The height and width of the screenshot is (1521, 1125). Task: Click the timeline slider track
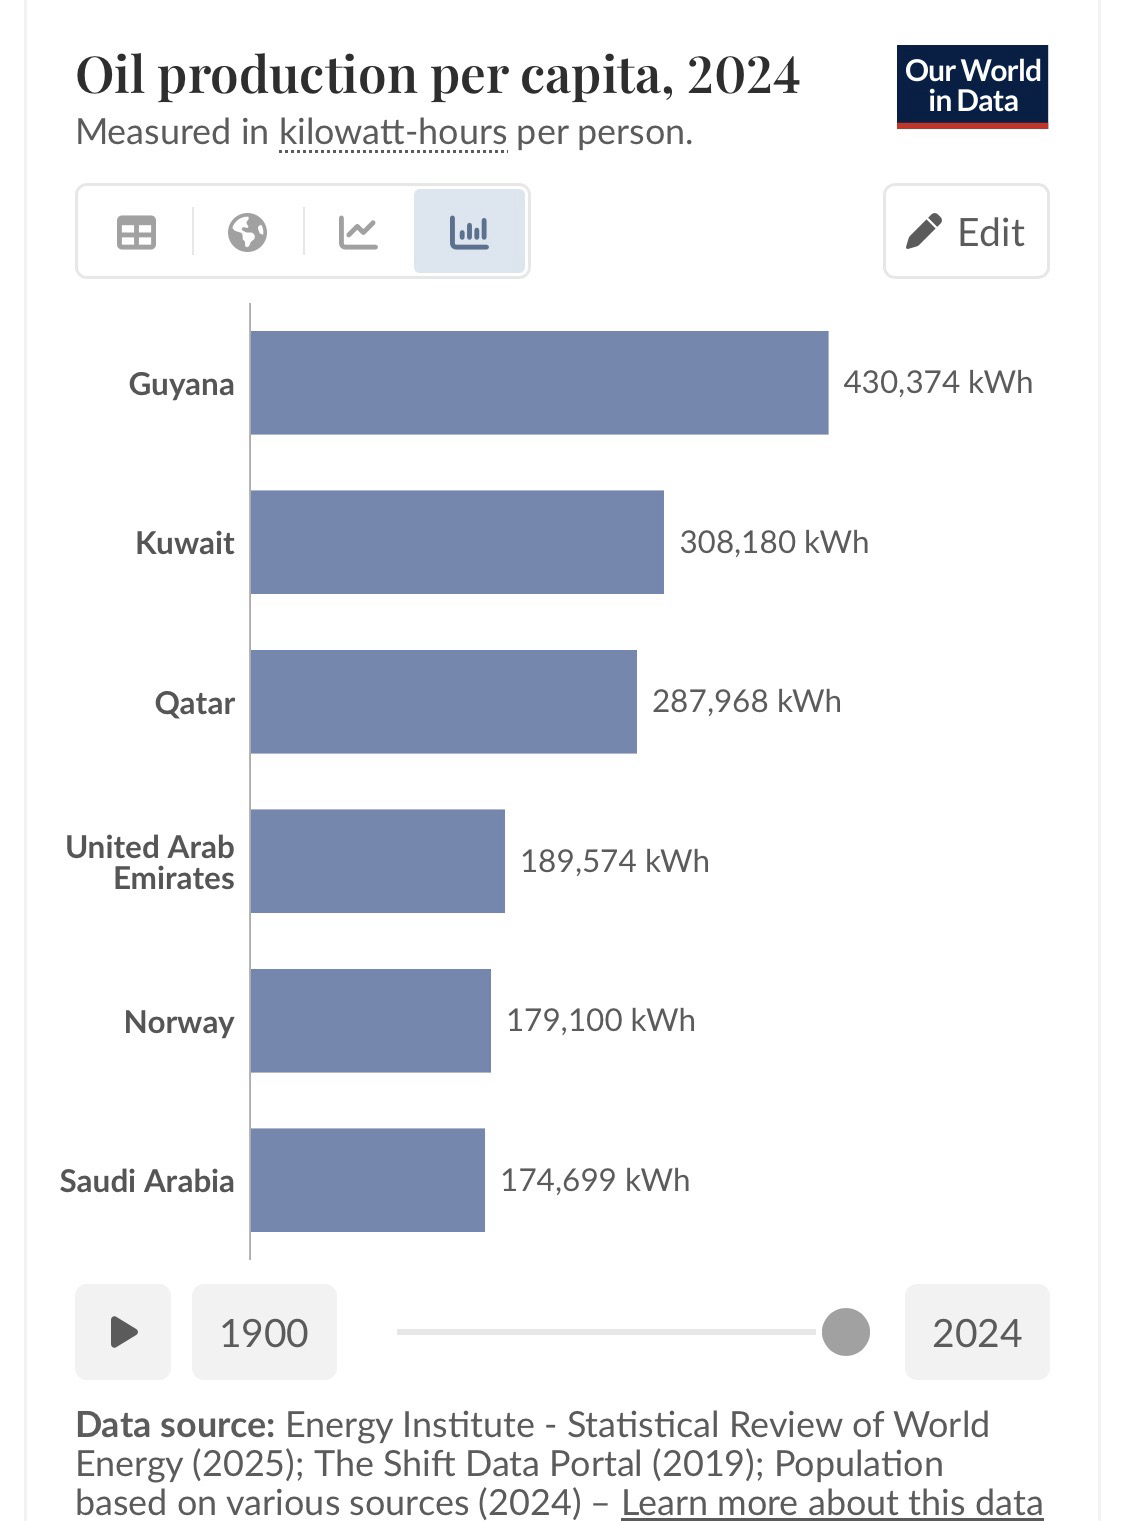[600, 1332]
